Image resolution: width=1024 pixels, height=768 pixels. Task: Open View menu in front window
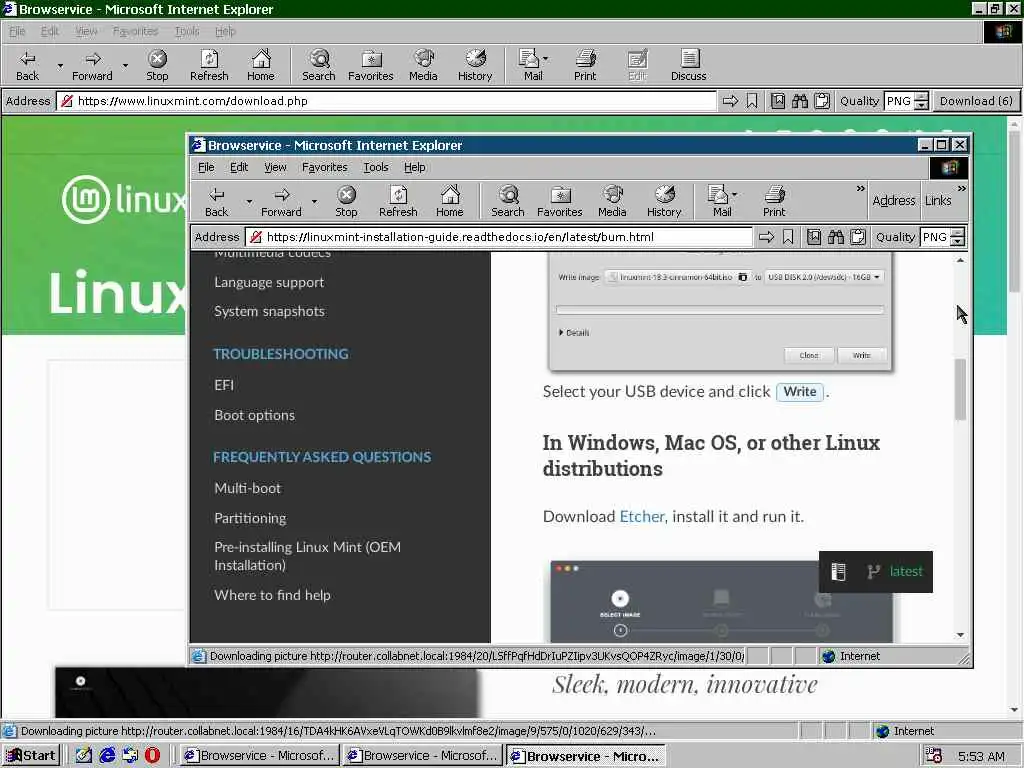tap(275, 167)
